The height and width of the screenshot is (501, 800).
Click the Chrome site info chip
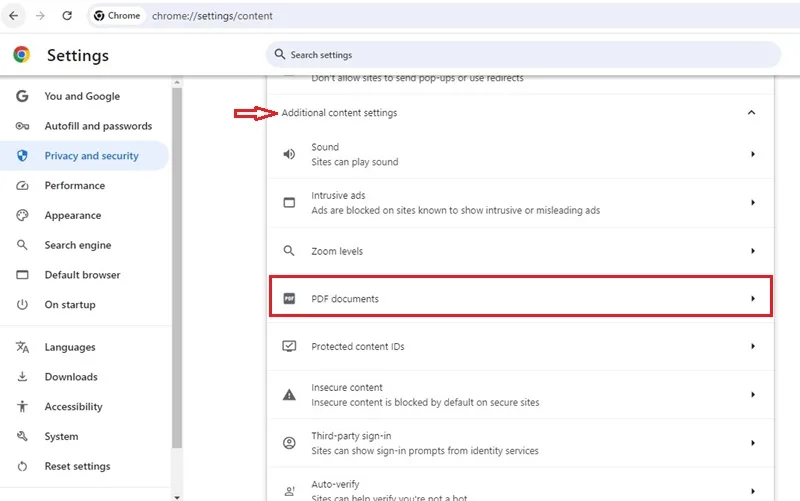point(117,16)
